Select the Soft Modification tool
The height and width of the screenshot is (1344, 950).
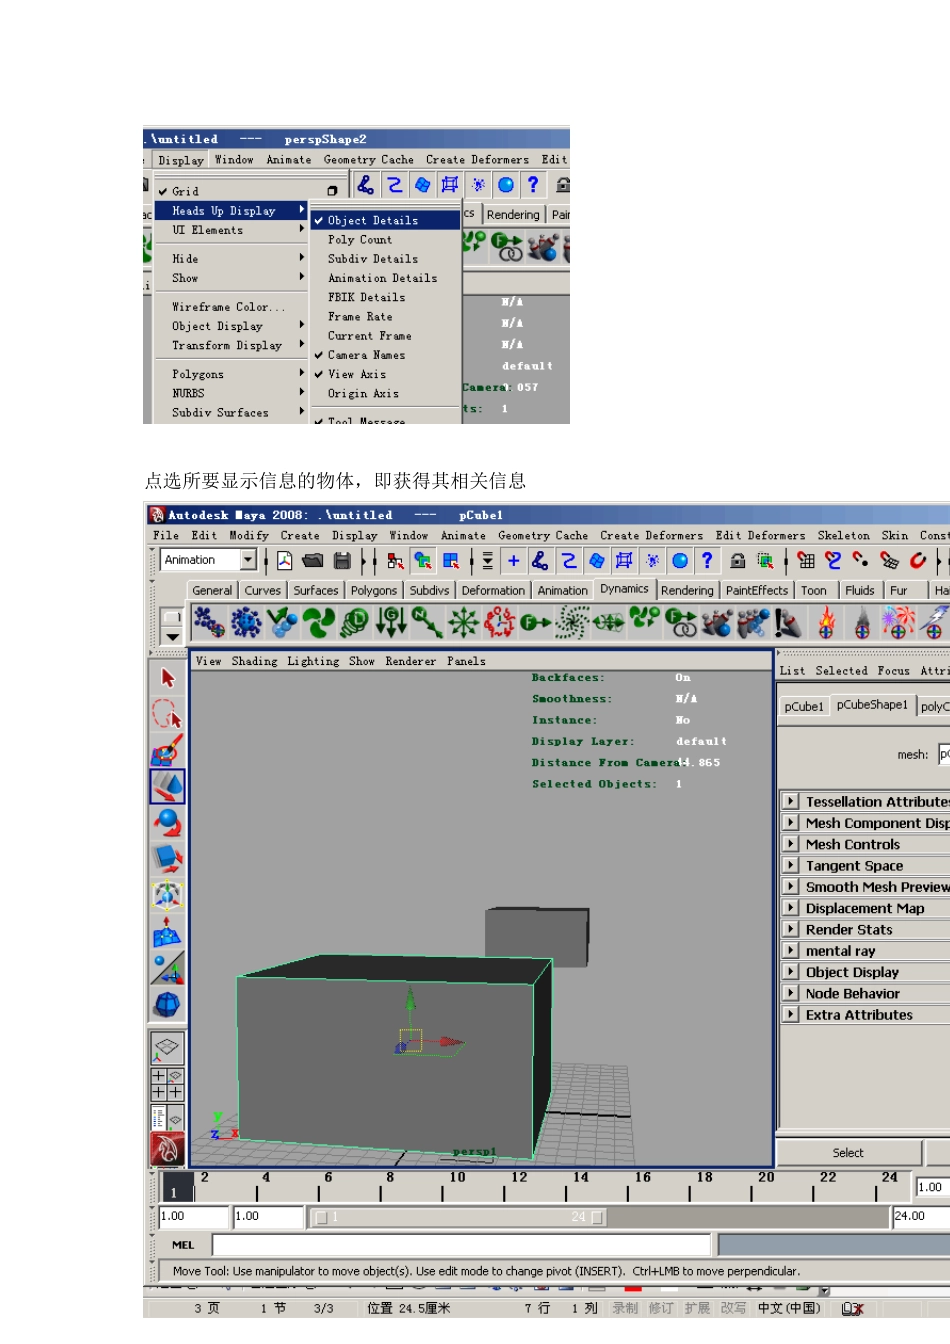(167, 932)
